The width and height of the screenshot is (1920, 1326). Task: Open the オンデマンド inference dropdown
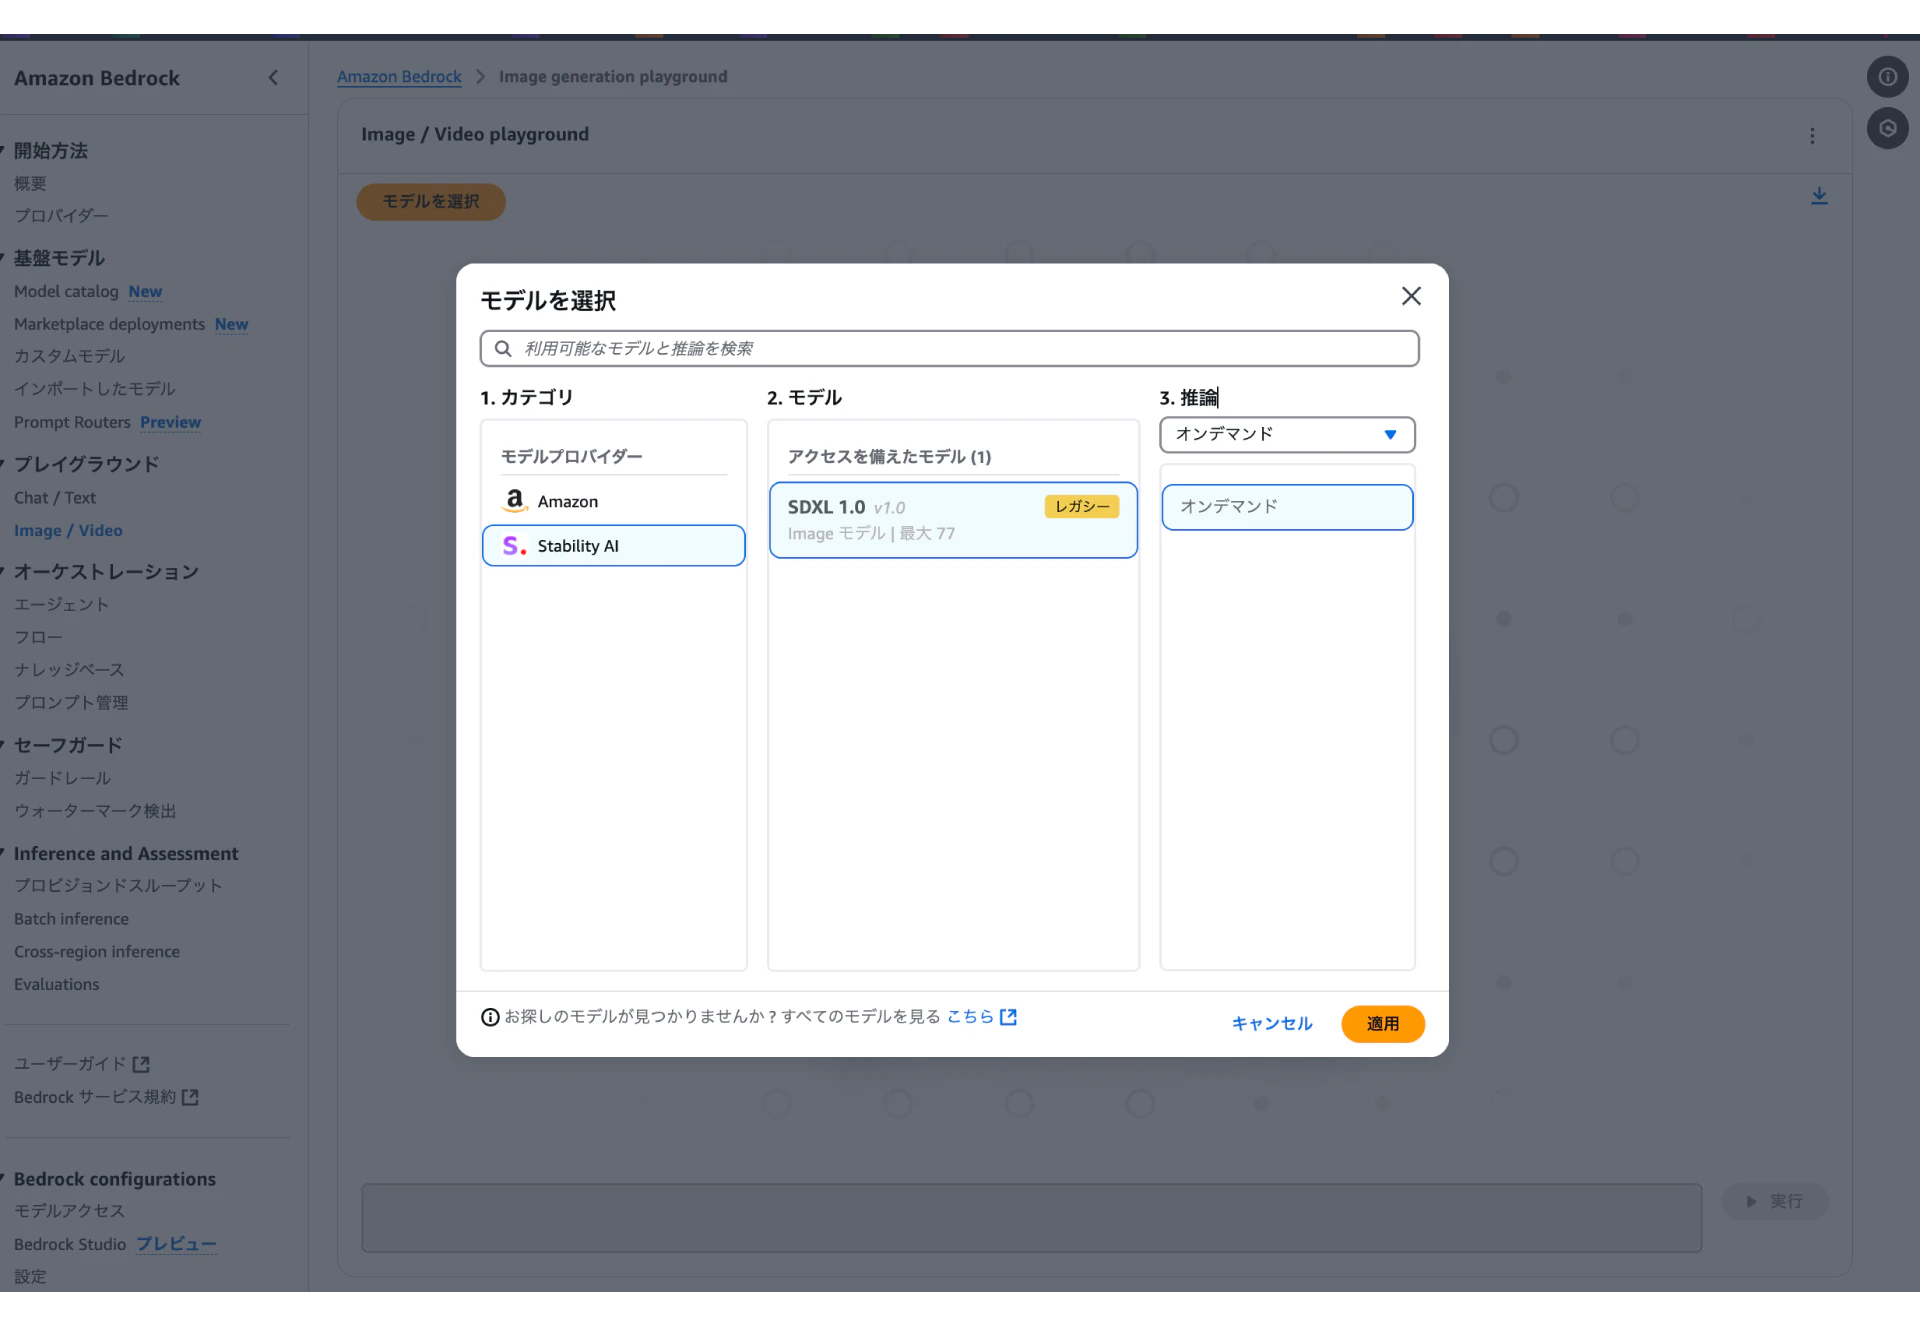point(1287,435)
